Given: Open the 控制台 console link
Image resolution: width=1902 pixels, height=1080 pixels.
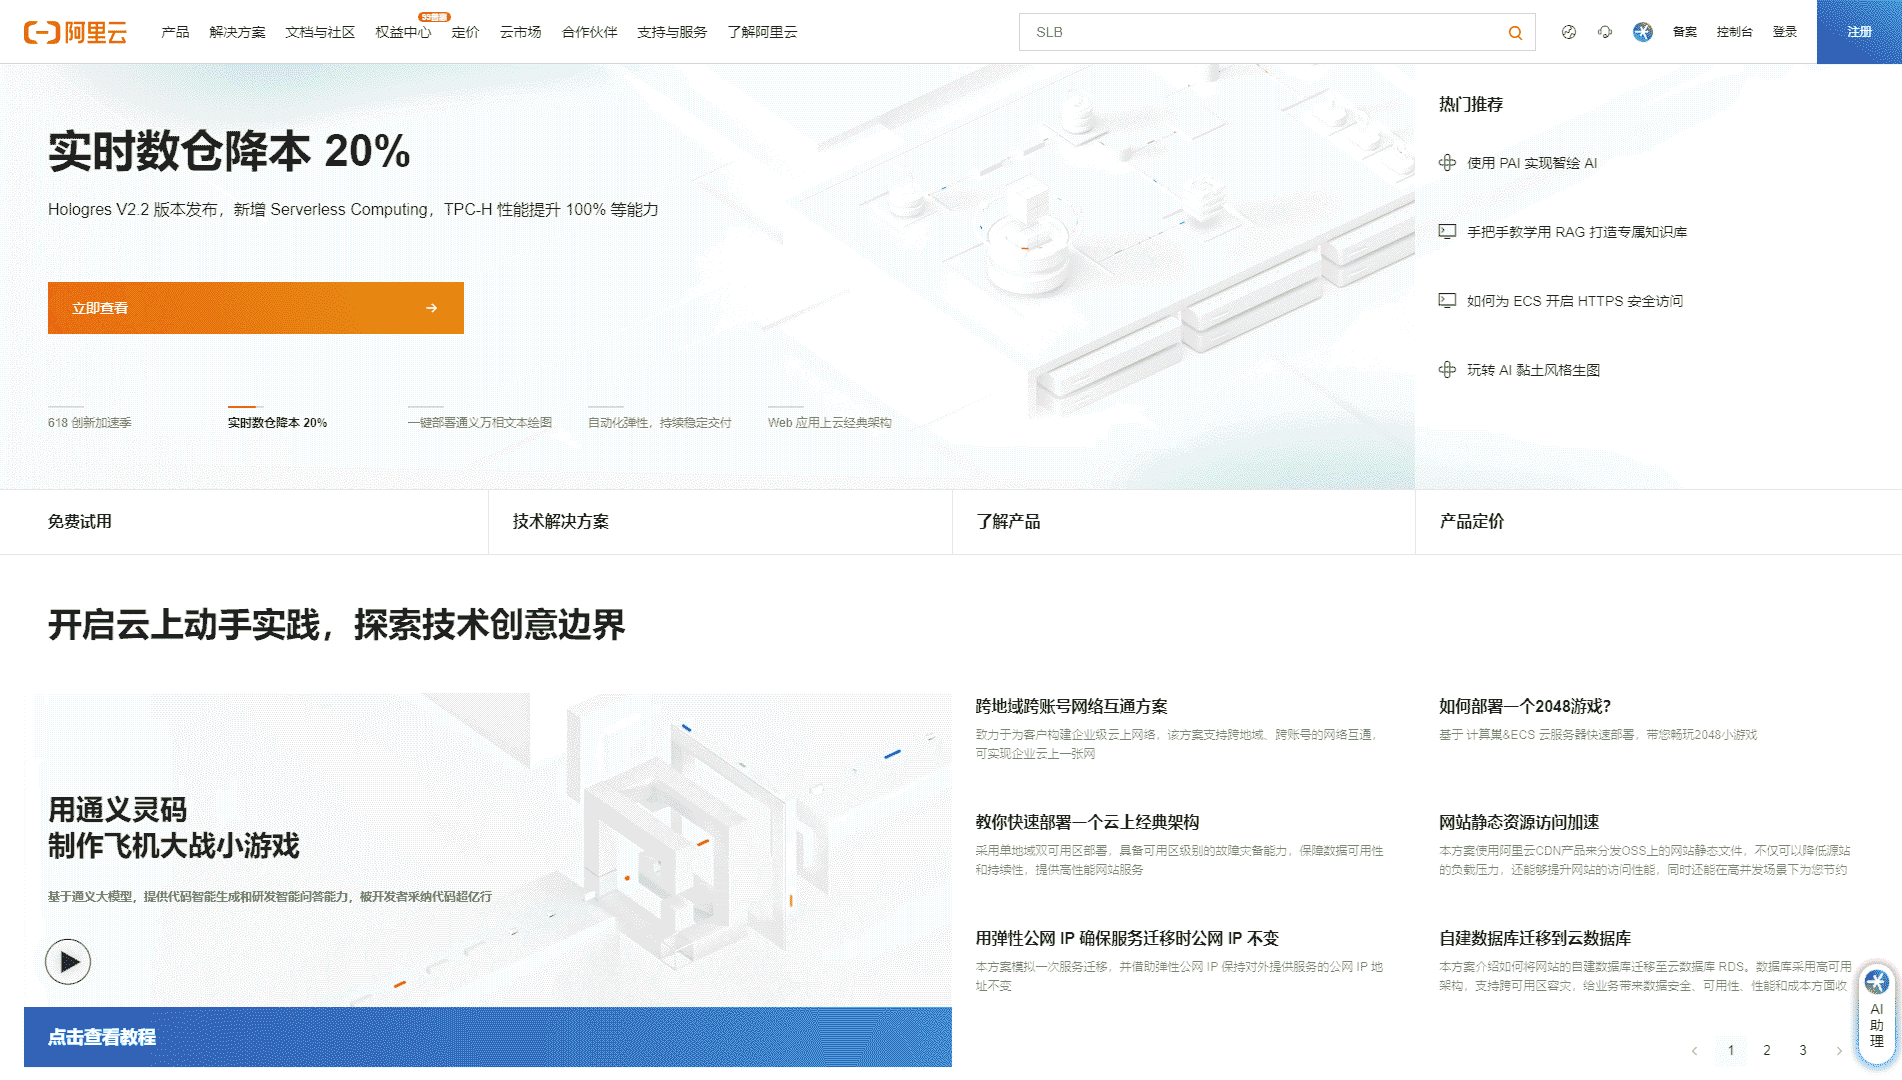Looking at the screenshot, I should point(1734,32).
